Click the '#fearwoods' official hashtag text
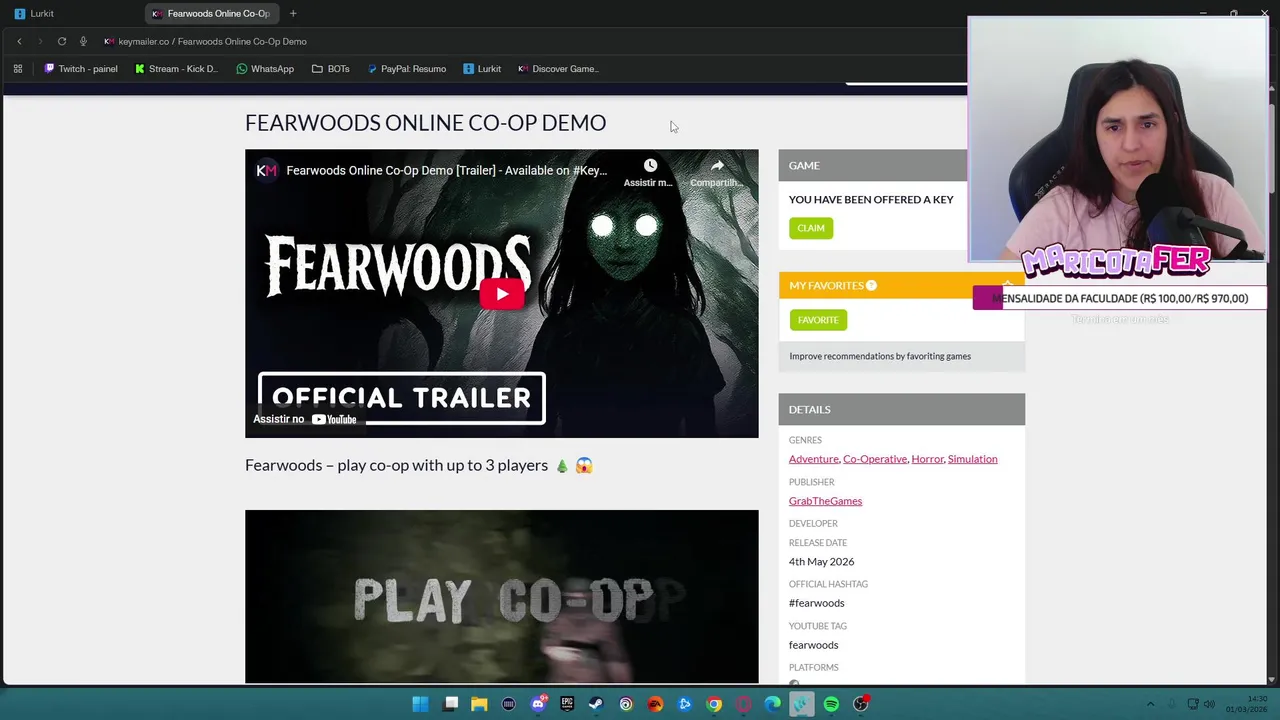 pyautogui.click(x=817, y=603)
